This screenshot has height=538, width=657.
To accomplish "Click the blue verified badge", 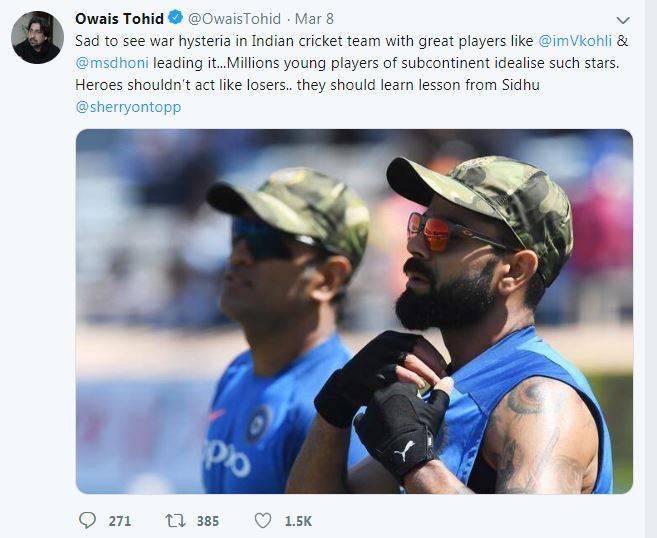I will coord(174,19).
